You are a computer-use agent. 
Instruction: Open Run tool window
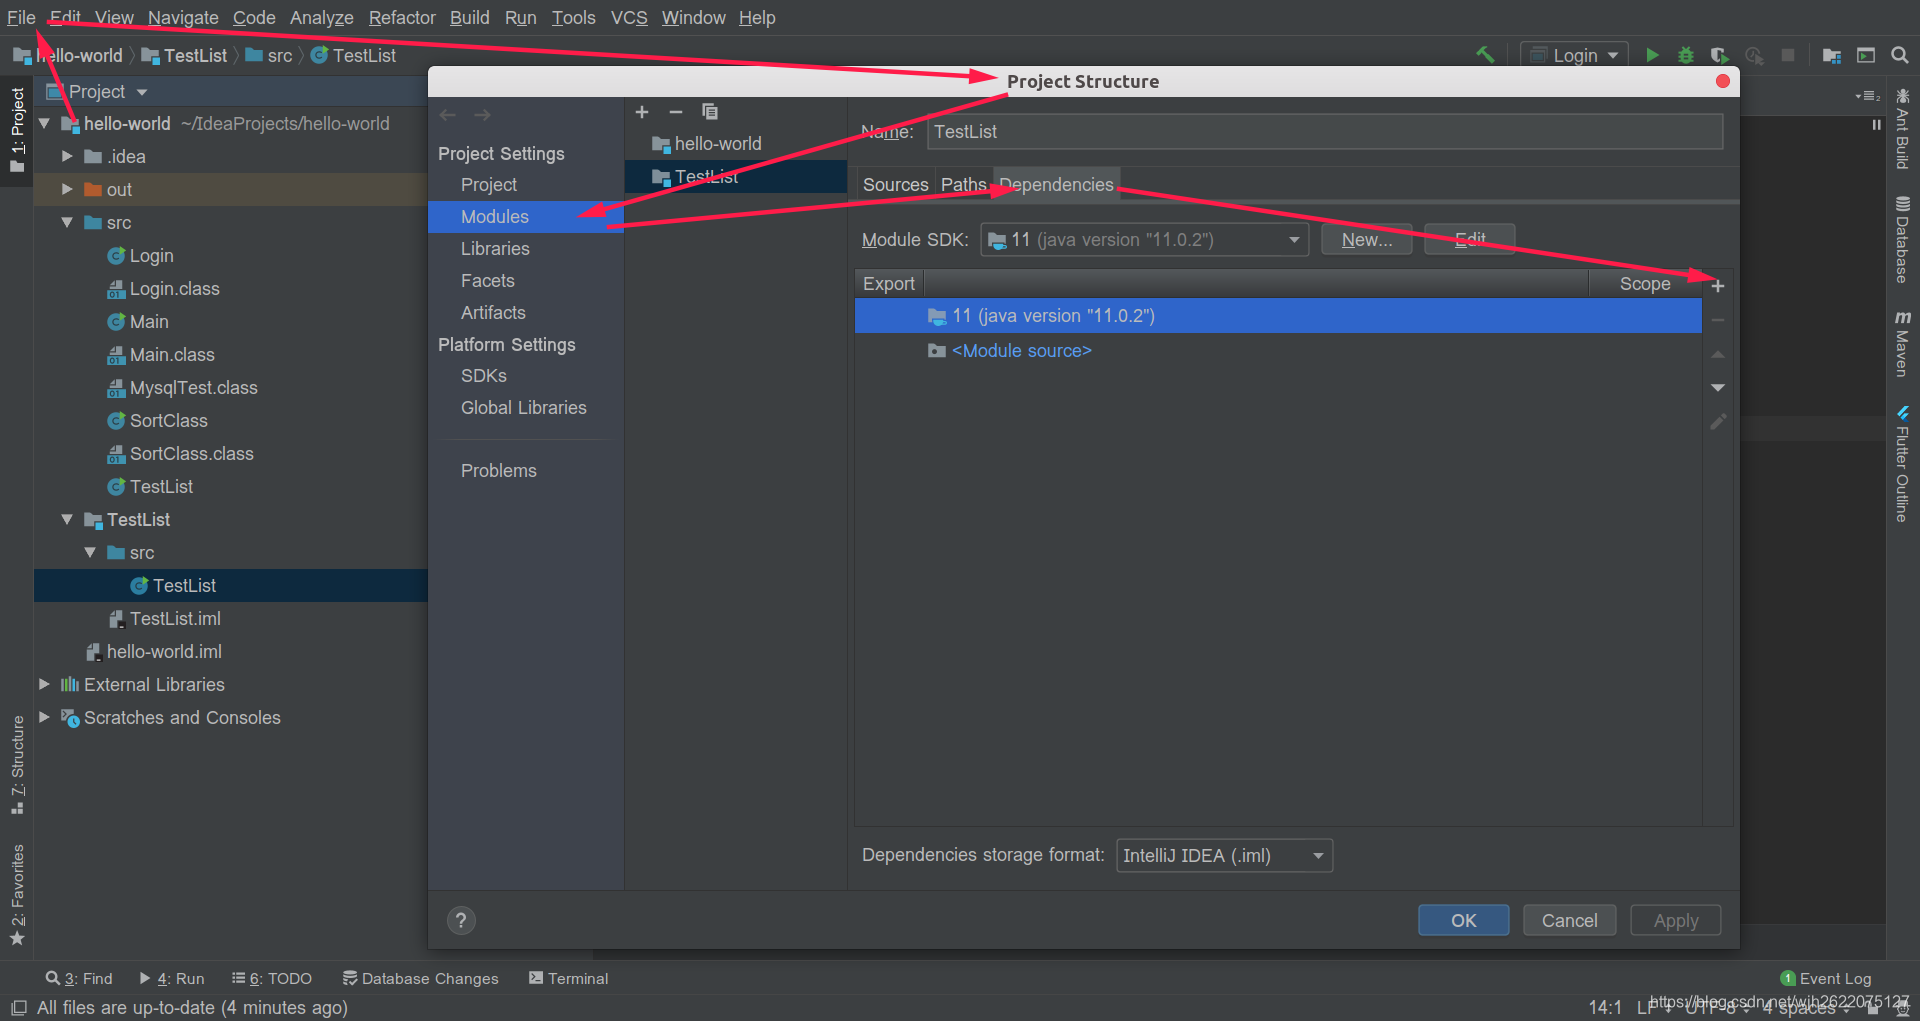click(172, 978)
